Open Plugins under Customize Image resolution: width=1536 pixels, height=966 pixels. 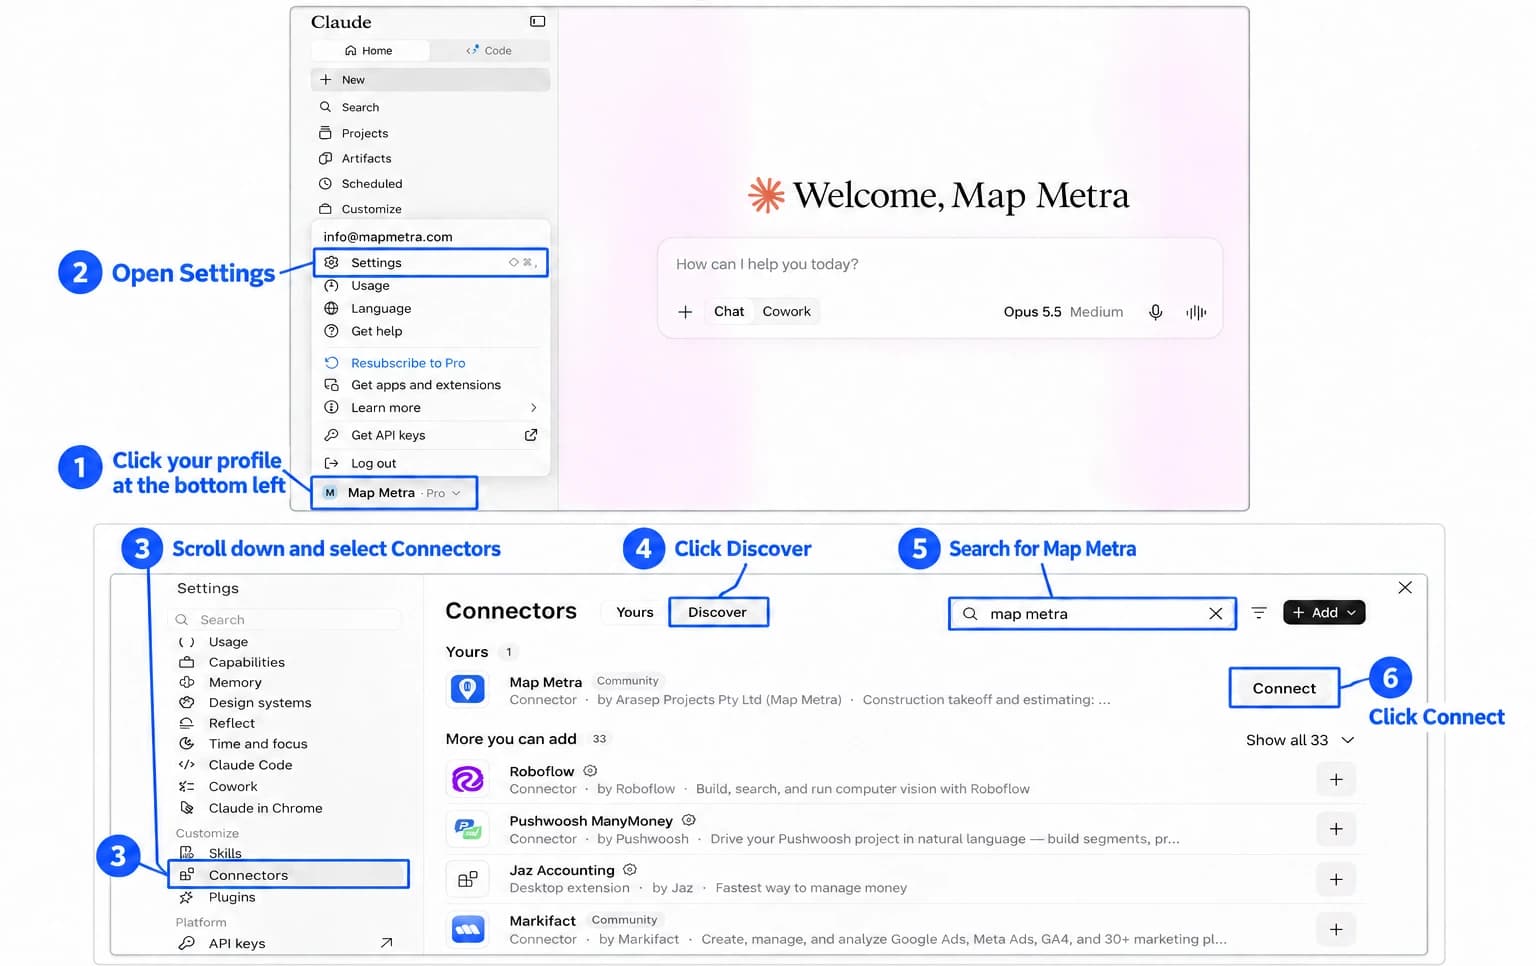coord(286,898)
